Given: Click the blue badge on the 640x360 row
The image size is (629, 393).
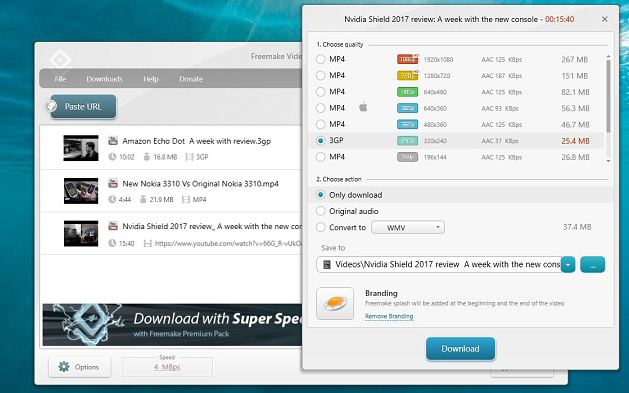Looking at the screenshot, I should click(x=408, y=108).
